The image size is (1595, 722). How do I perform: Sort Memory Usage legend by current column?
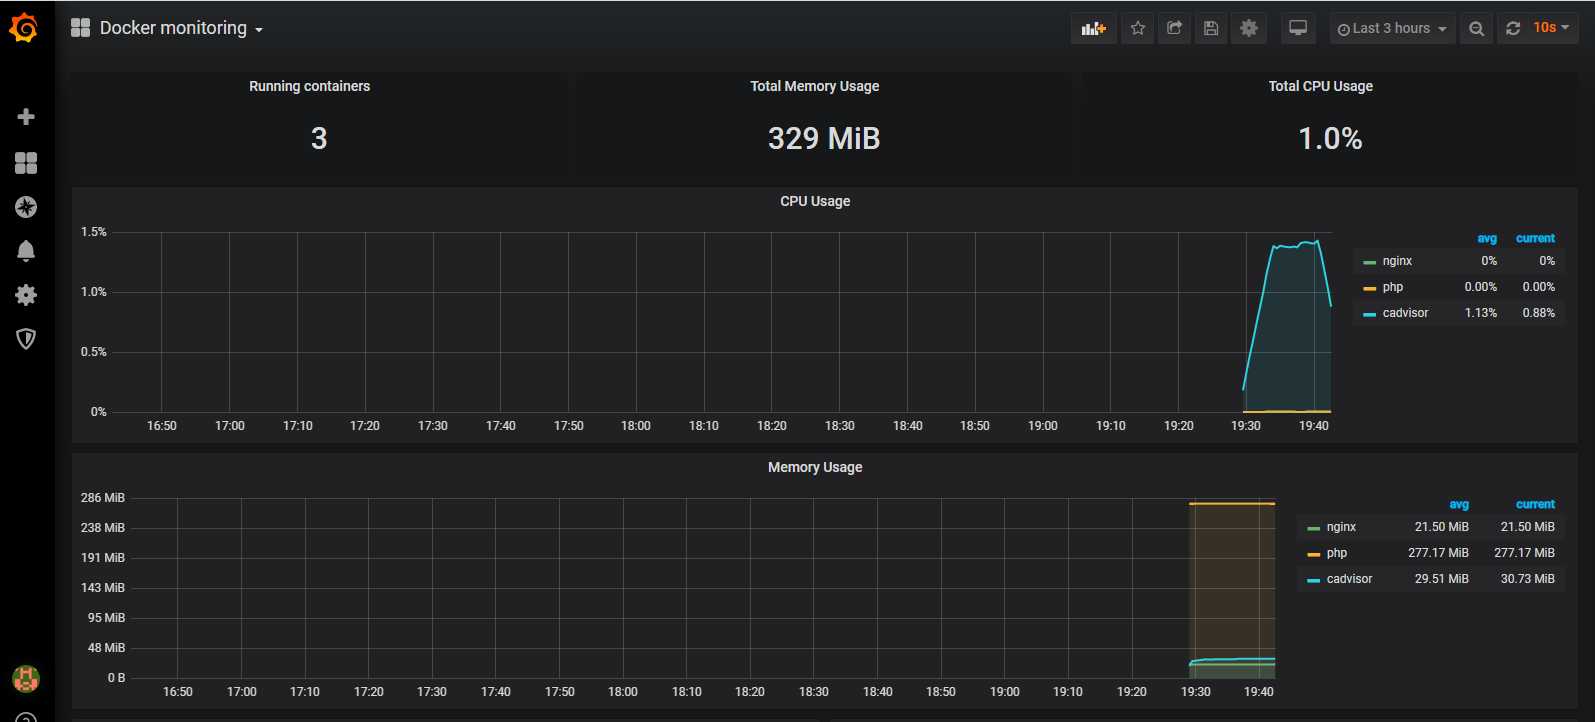(1535, 504)
